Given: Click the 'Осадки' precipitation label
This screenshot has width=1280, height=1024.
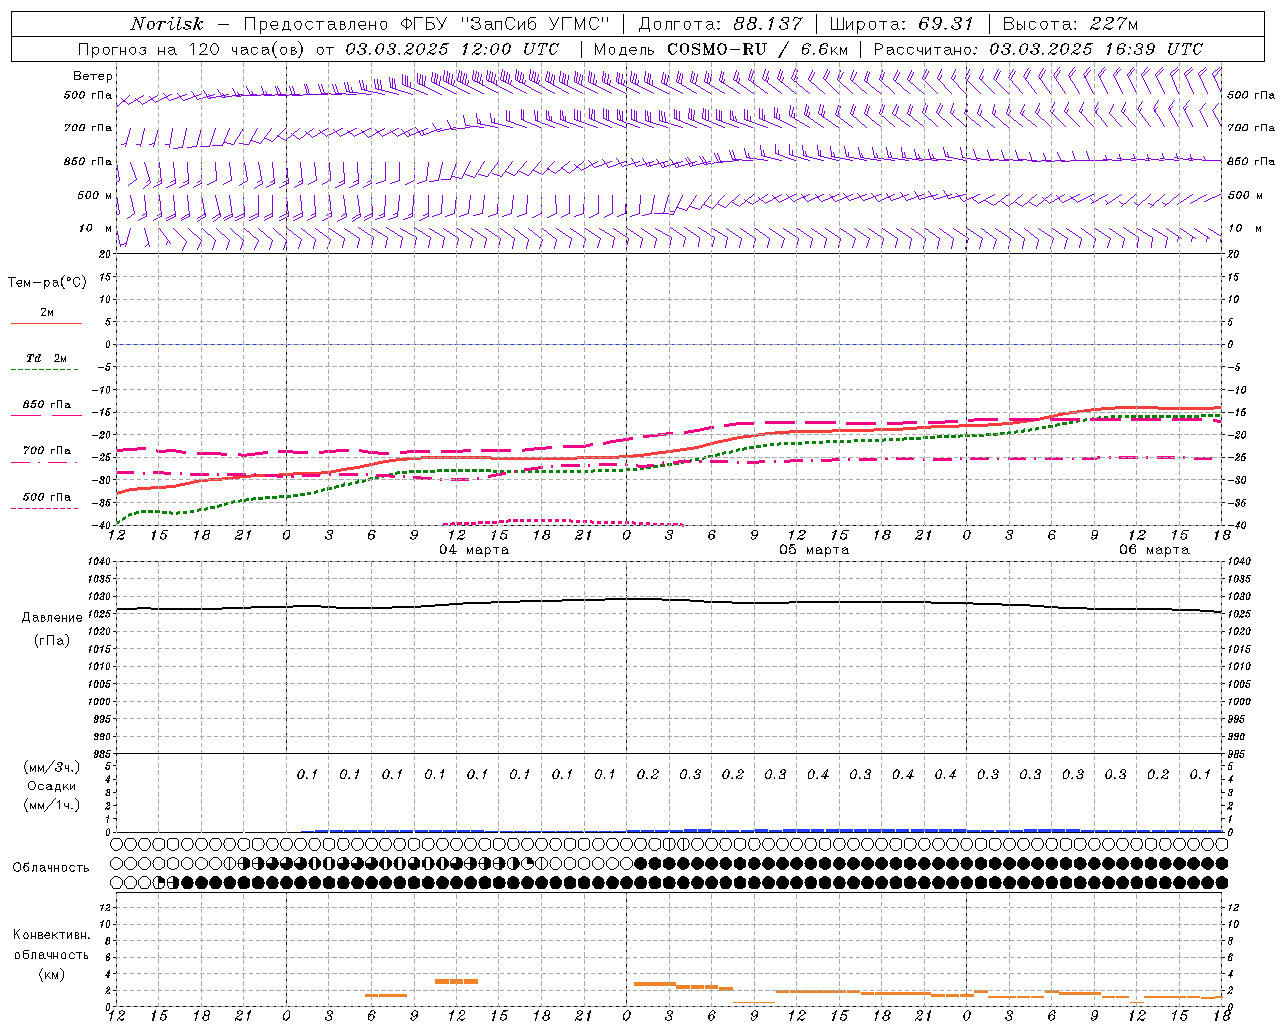Looking at the screenshot, I should [x=51, y=786].
